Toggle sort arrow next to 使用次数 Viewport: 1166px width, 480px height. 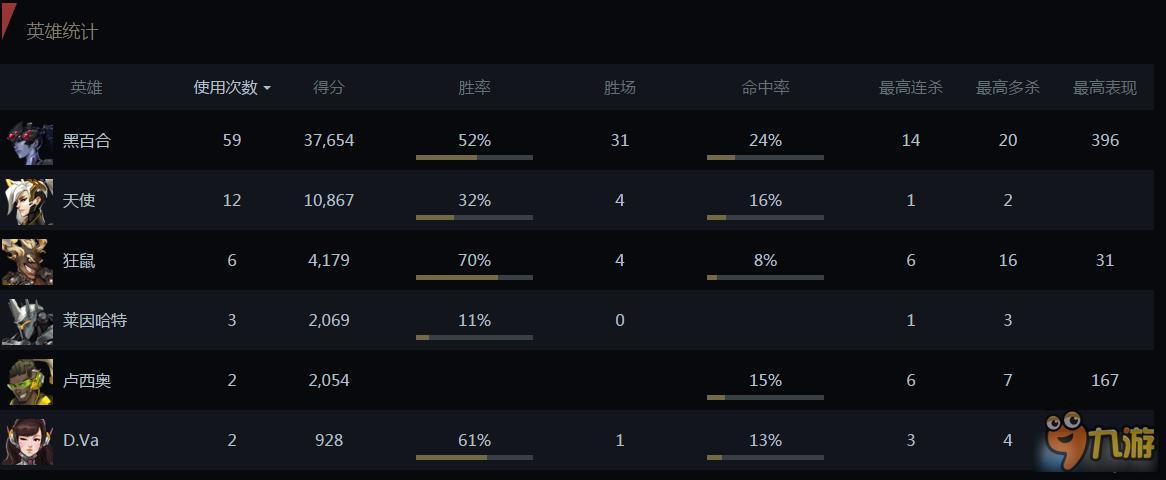pyautogui.click(x=267, y=89)
